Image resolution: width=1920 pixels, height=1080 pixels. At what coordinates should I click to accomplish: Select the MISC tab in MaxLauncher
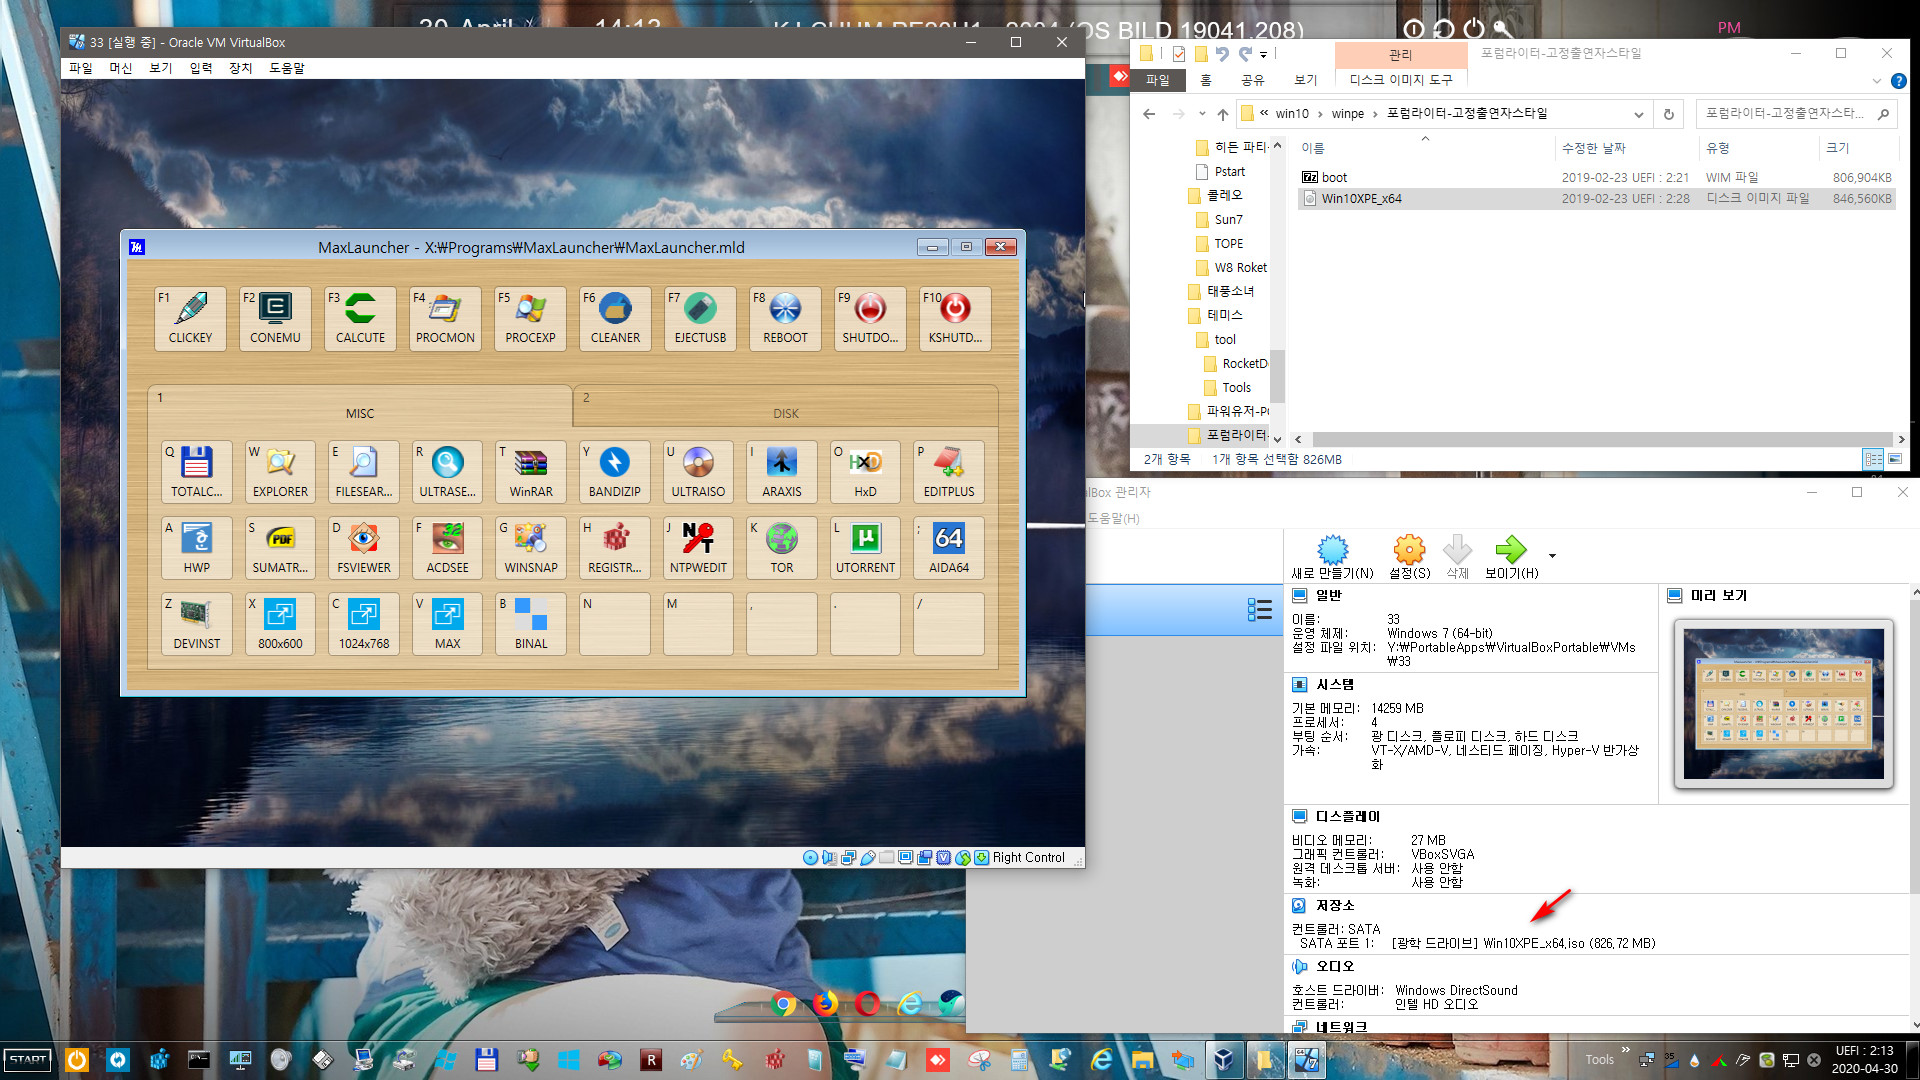(x=360, y=406)
